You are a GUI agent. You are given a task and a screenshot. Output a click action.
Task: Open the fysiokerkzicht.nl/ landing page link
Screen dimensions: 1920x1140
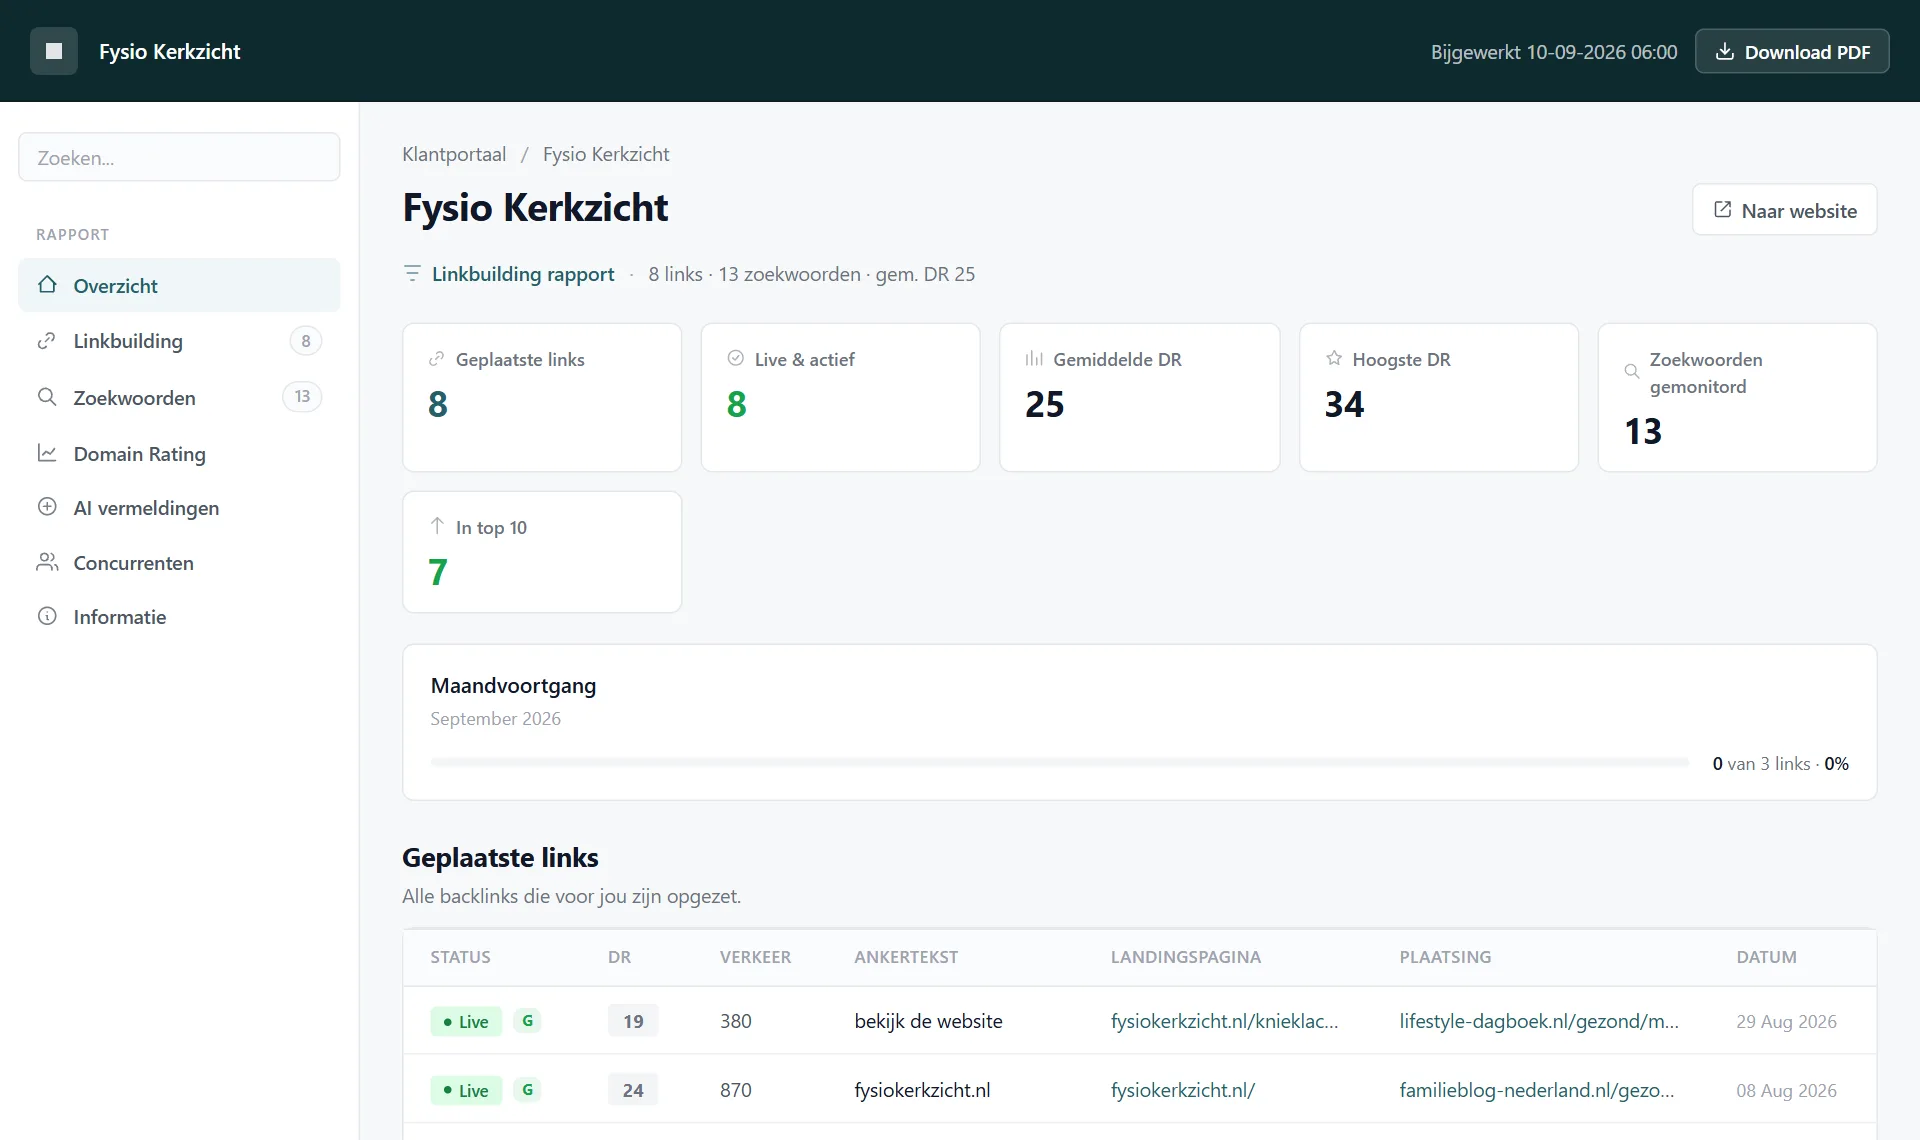tap(1182, 1090)
